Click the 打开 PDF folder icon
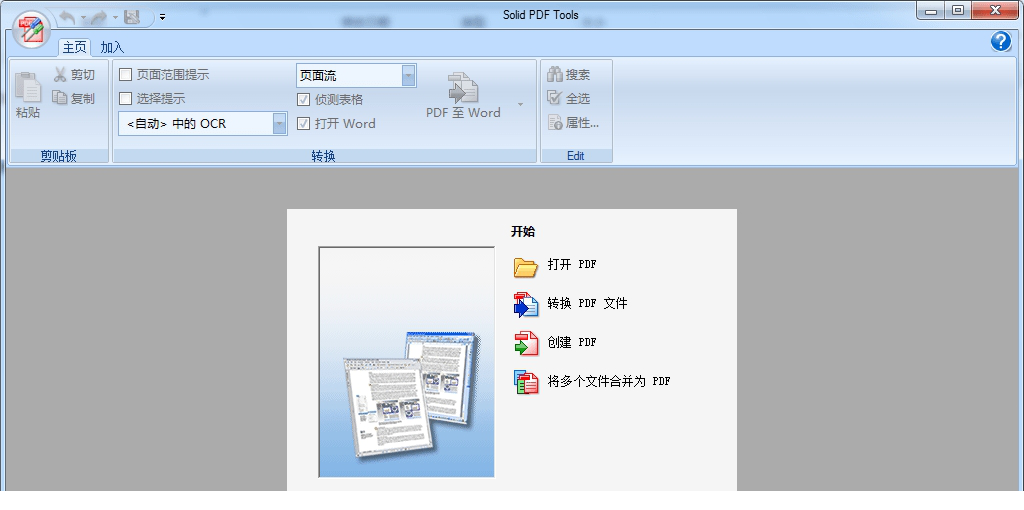The width and height of the screenshot is (1024, 510). pyautogui.click(x=525, y=266)
